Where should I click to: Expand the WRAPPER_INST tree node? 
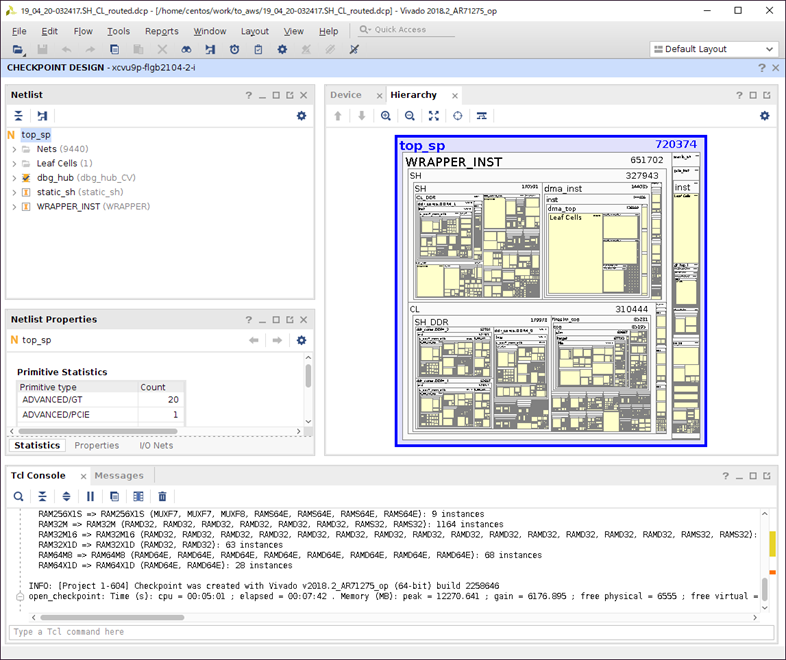pyautogui.click(x=14, y=206)
